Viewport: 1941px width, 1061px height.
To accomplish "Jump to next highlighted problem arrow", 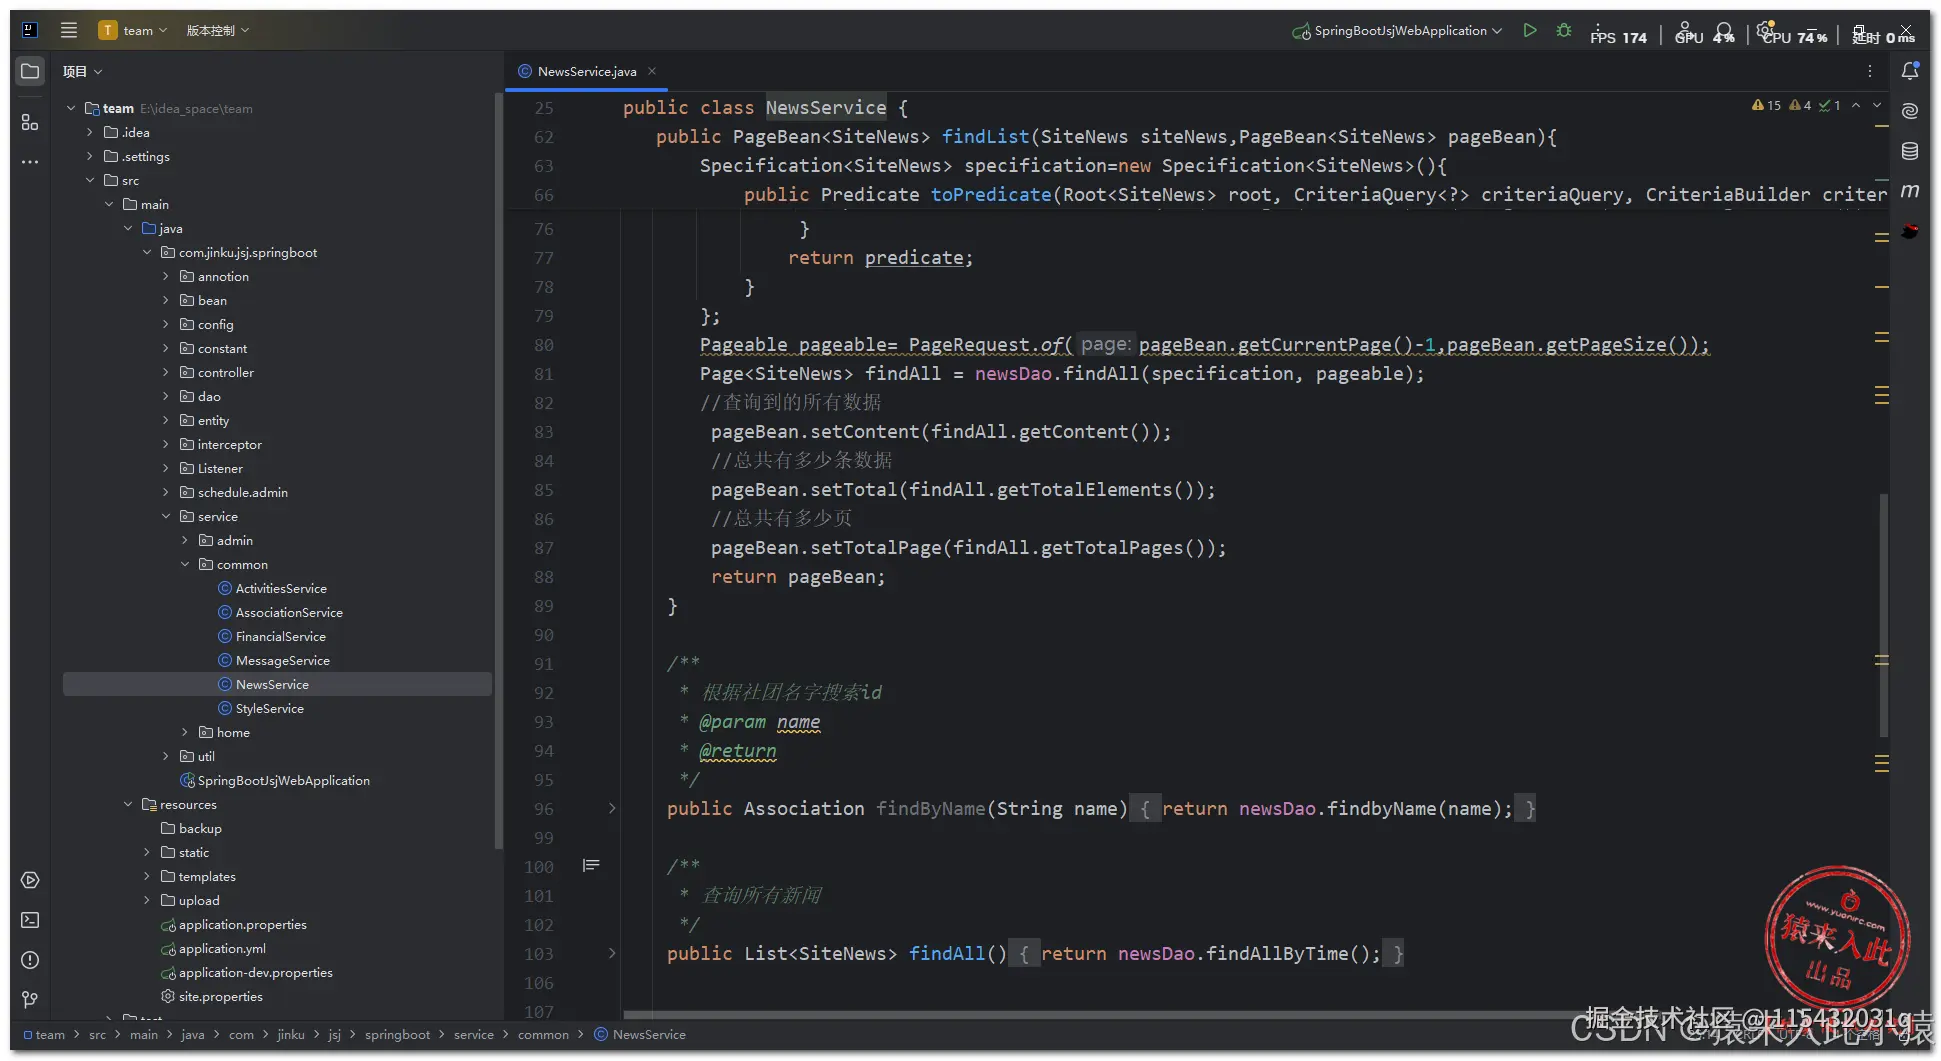I will 1877,105.
